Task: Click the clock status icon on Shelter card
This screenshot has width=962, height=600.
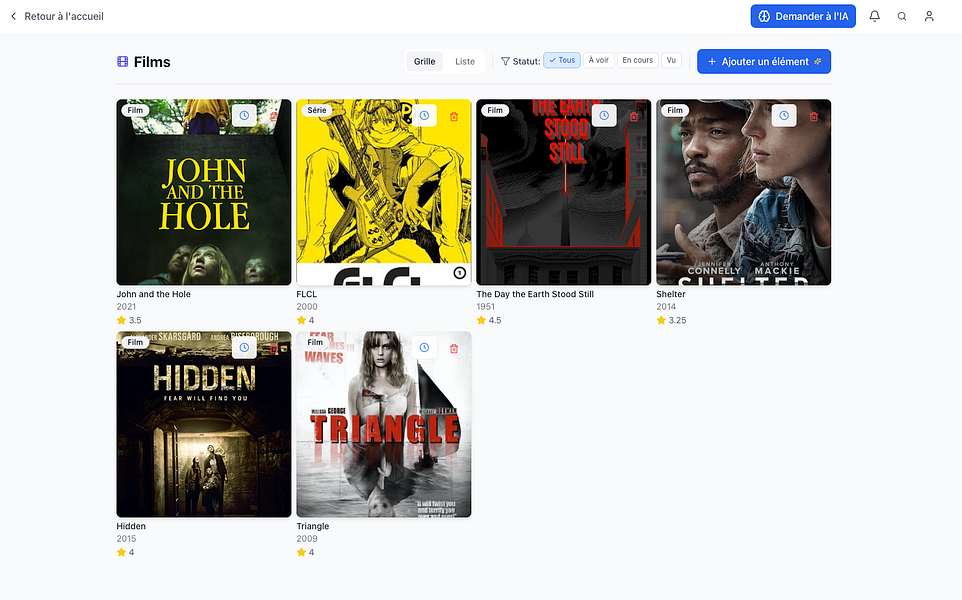Action: pyautogui.click(x=784, y=115)
